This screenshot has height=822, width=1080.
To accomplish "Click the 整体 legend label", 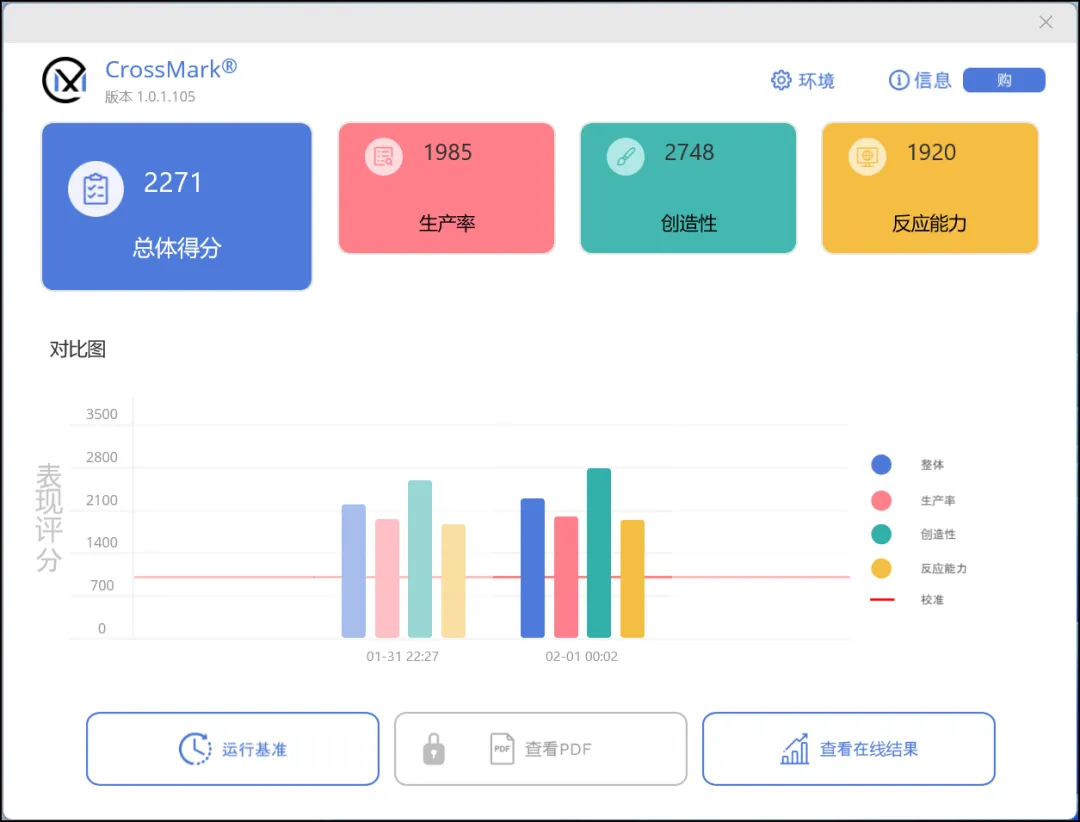I will point(932,464).
